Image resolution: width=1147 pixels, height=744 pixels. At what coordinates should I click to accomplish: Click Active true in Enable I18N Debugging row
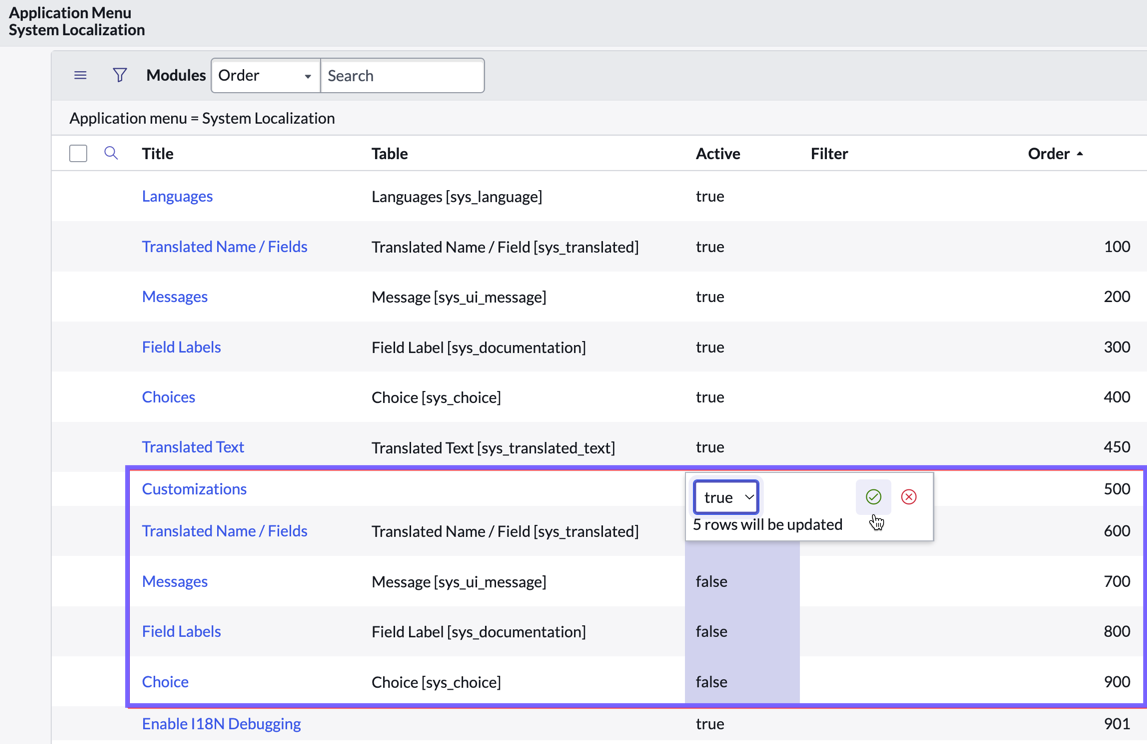tap(710, 724)
